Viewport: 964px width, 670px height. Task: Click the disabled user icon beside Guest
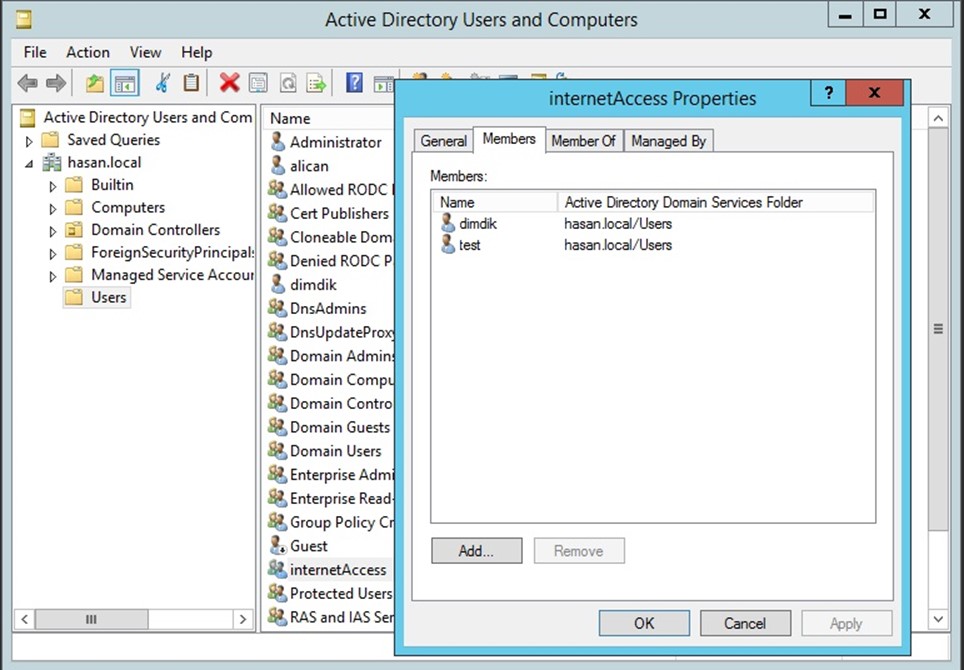click(278, 545)
